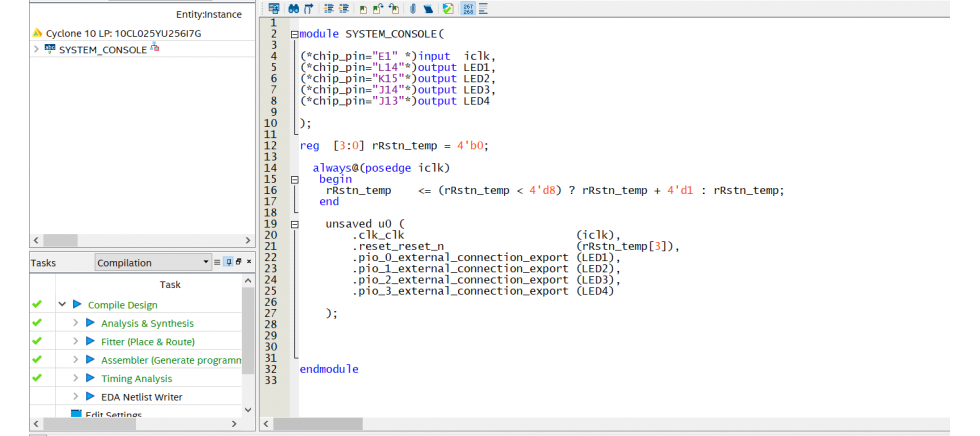Screen dimensions: 980x436
Task: Click the first editor toolbar window icon
Action: (x=273, y=8)
